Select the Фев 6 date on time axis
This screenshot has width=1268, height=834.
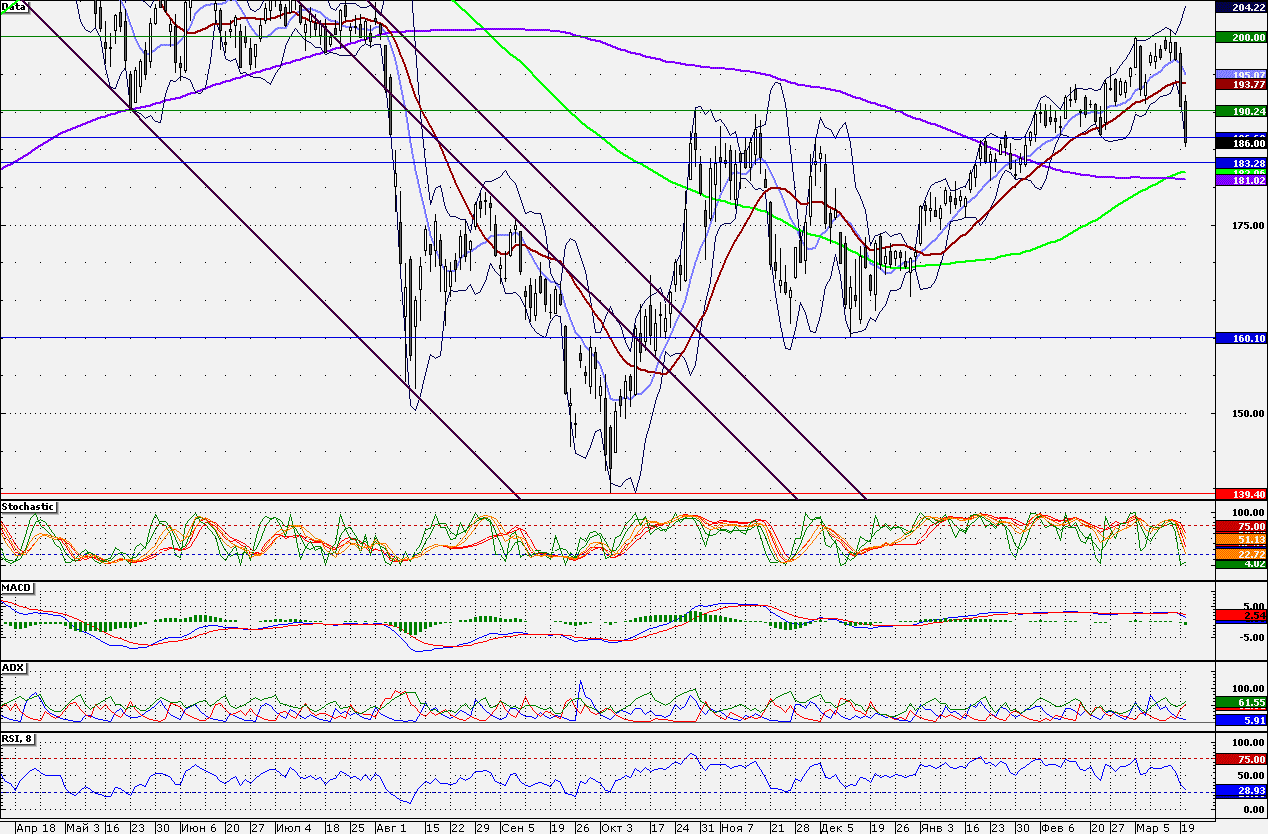pyautogui.click(x=1057, y=828)
